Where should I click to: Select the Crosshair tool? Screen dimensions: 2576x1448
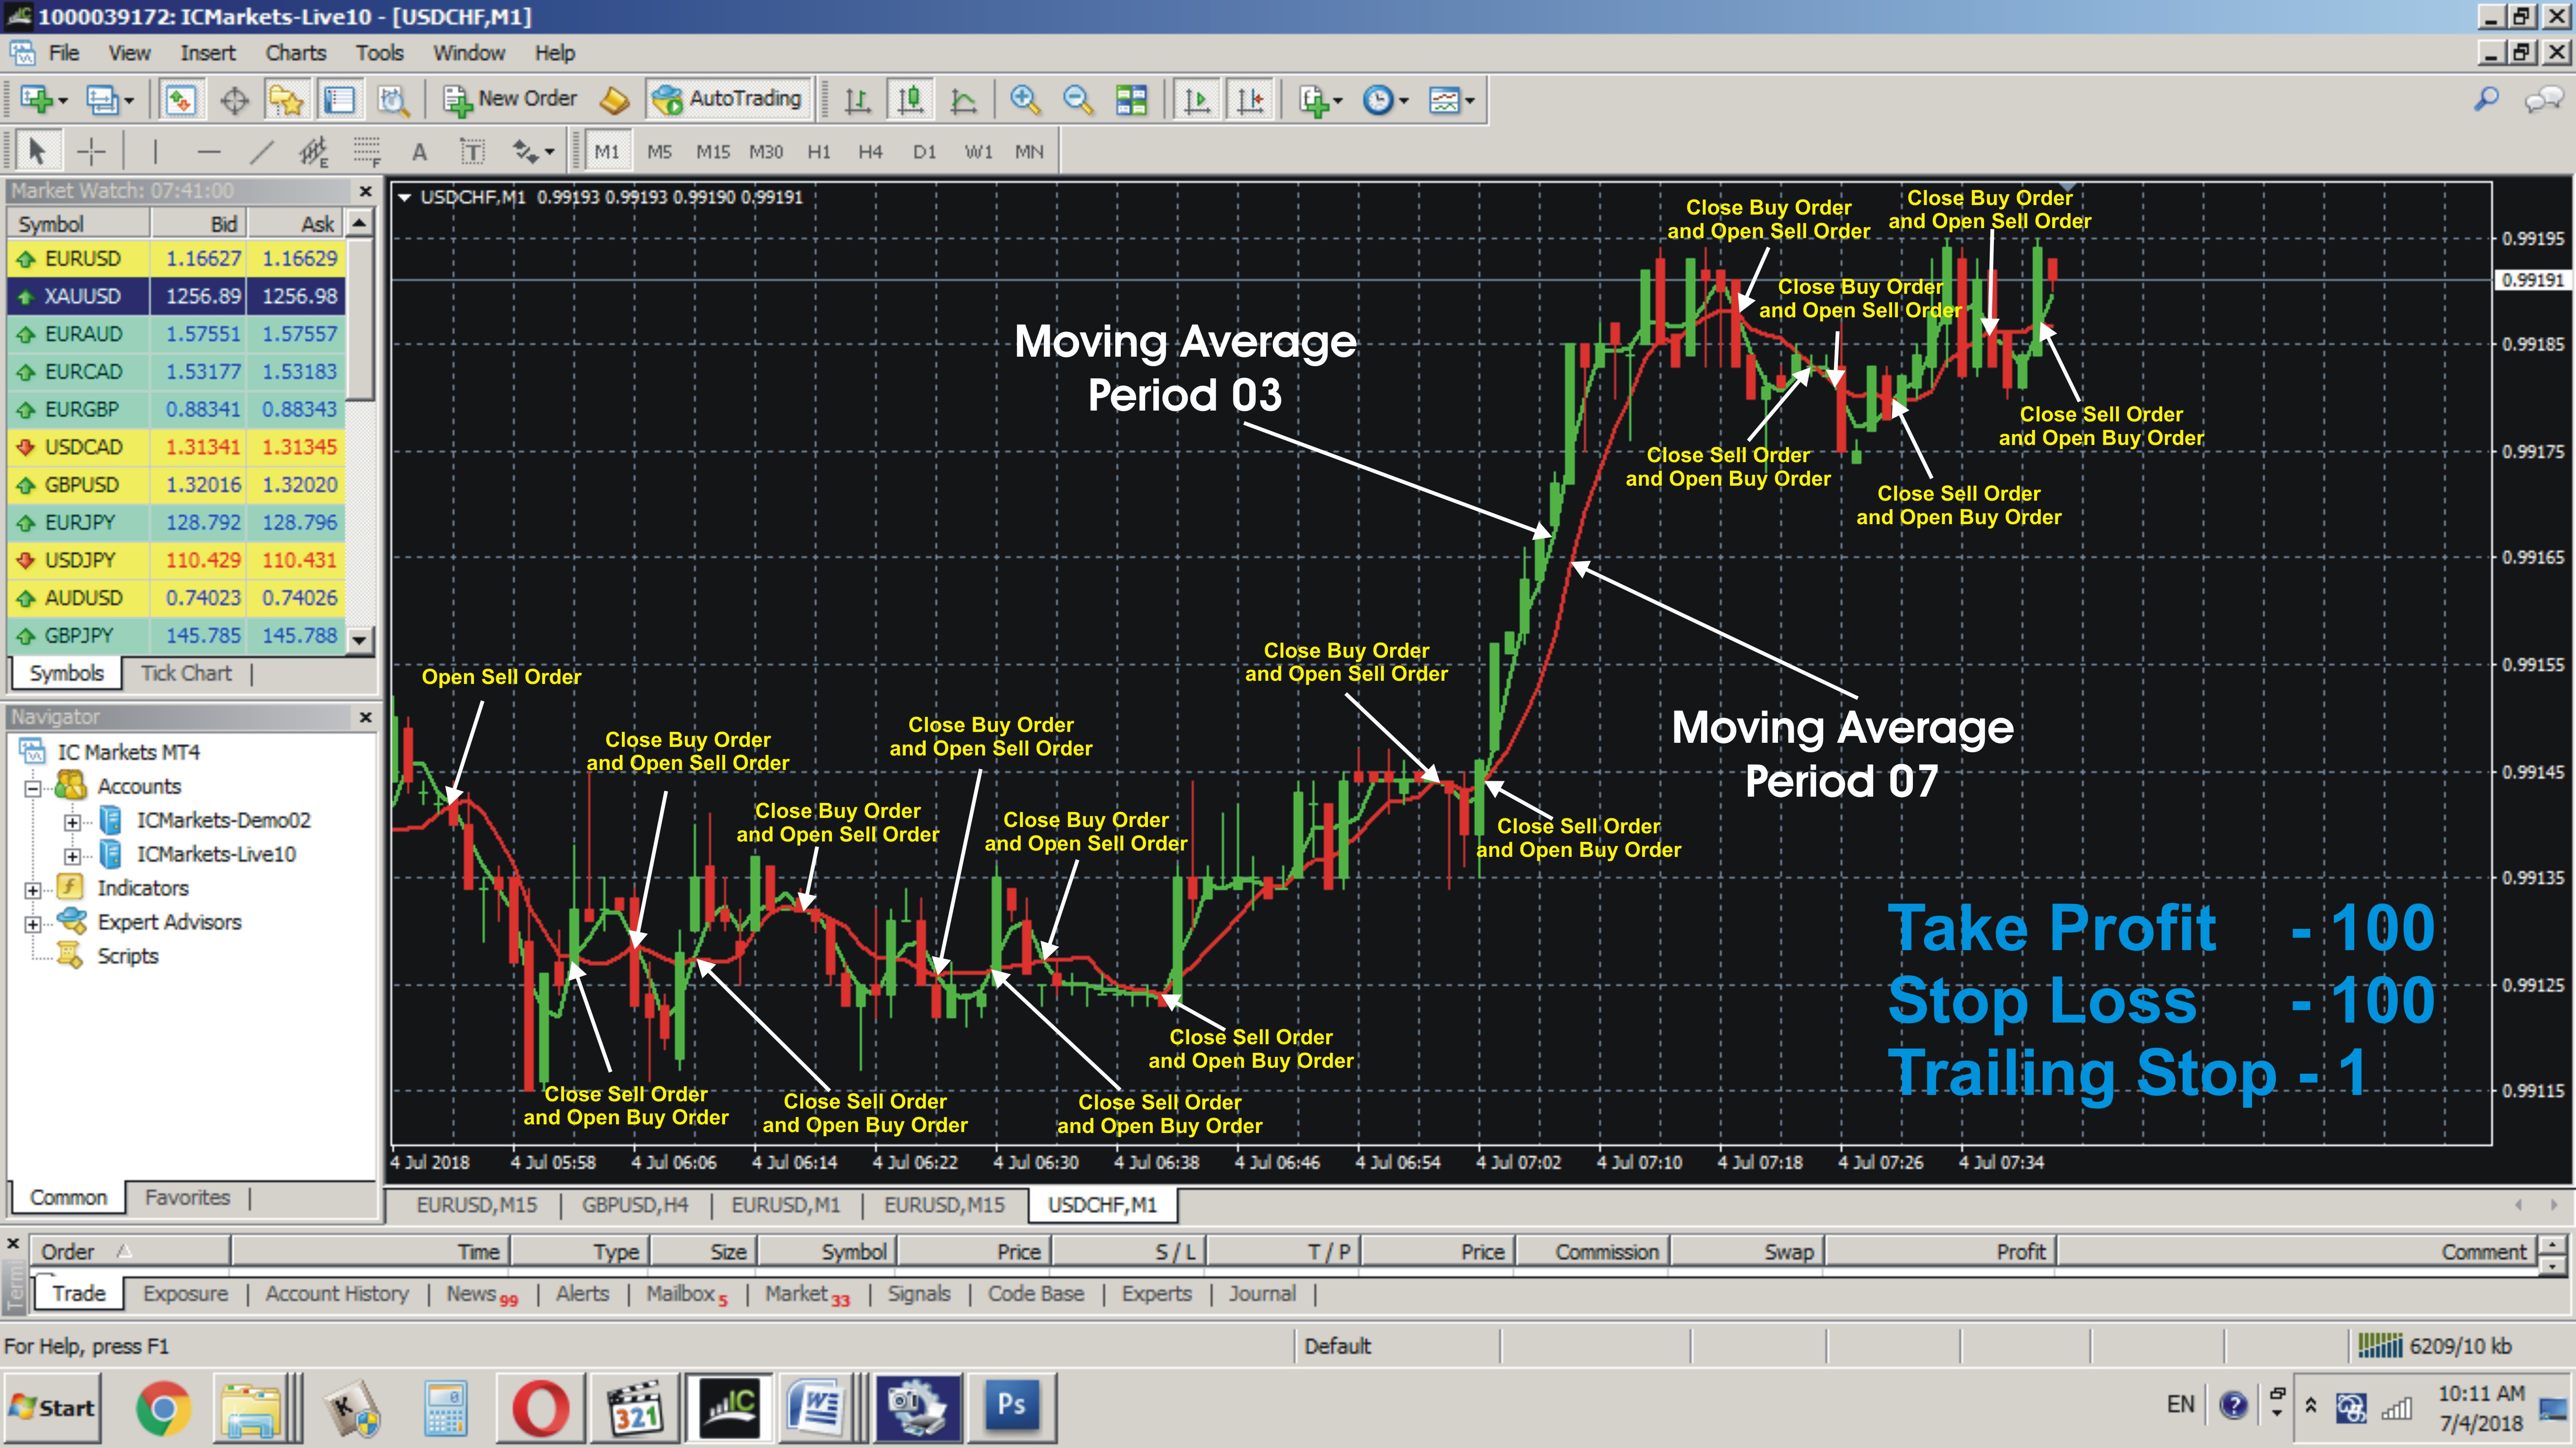pyautogui.click(x=91, y=152)
